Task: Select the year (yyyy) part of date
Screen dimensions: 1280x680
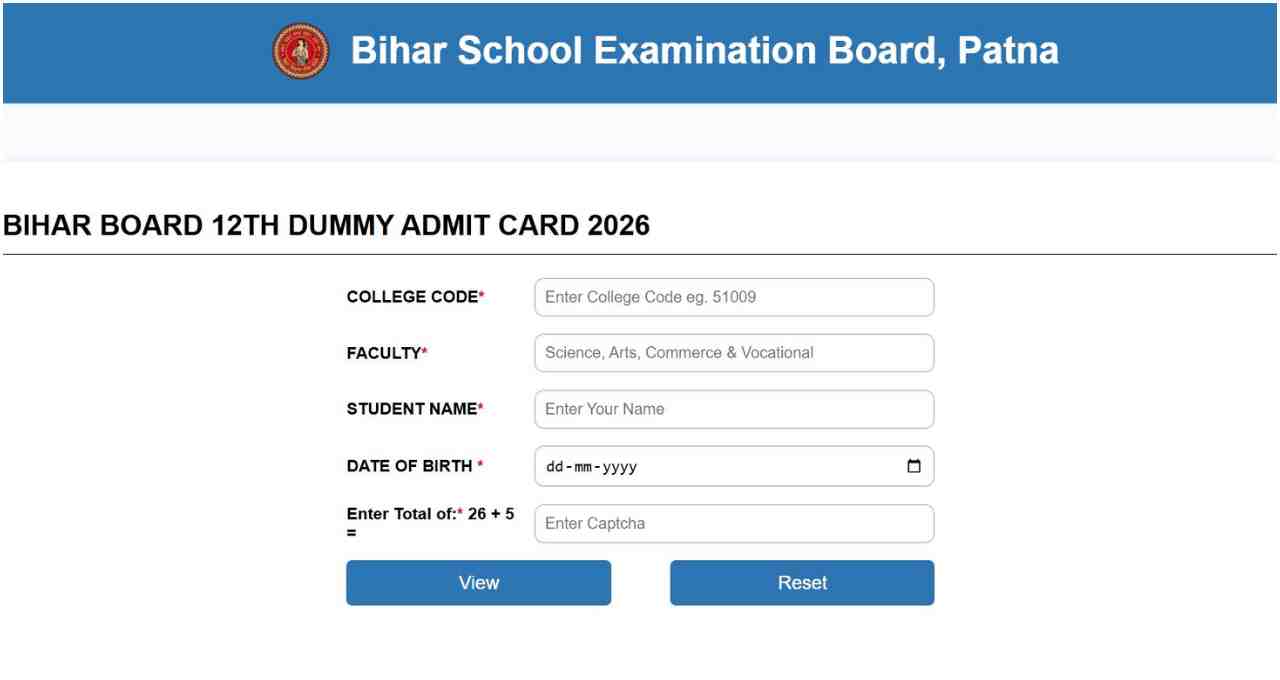Action: point(616,467)
